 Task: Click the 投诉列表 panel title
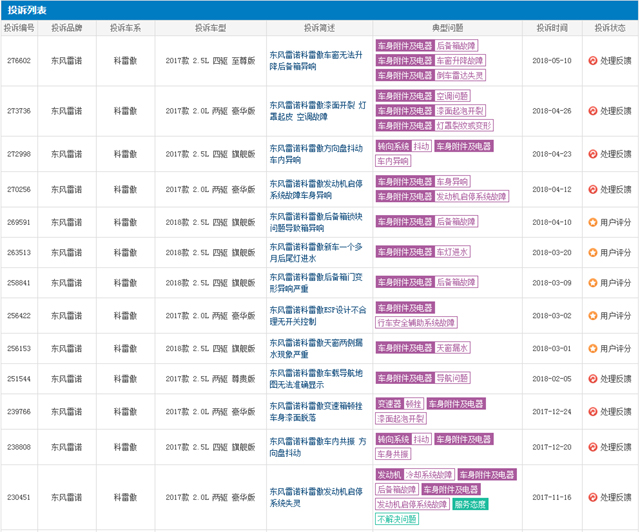pyautogui.click(x=27, y=10)
